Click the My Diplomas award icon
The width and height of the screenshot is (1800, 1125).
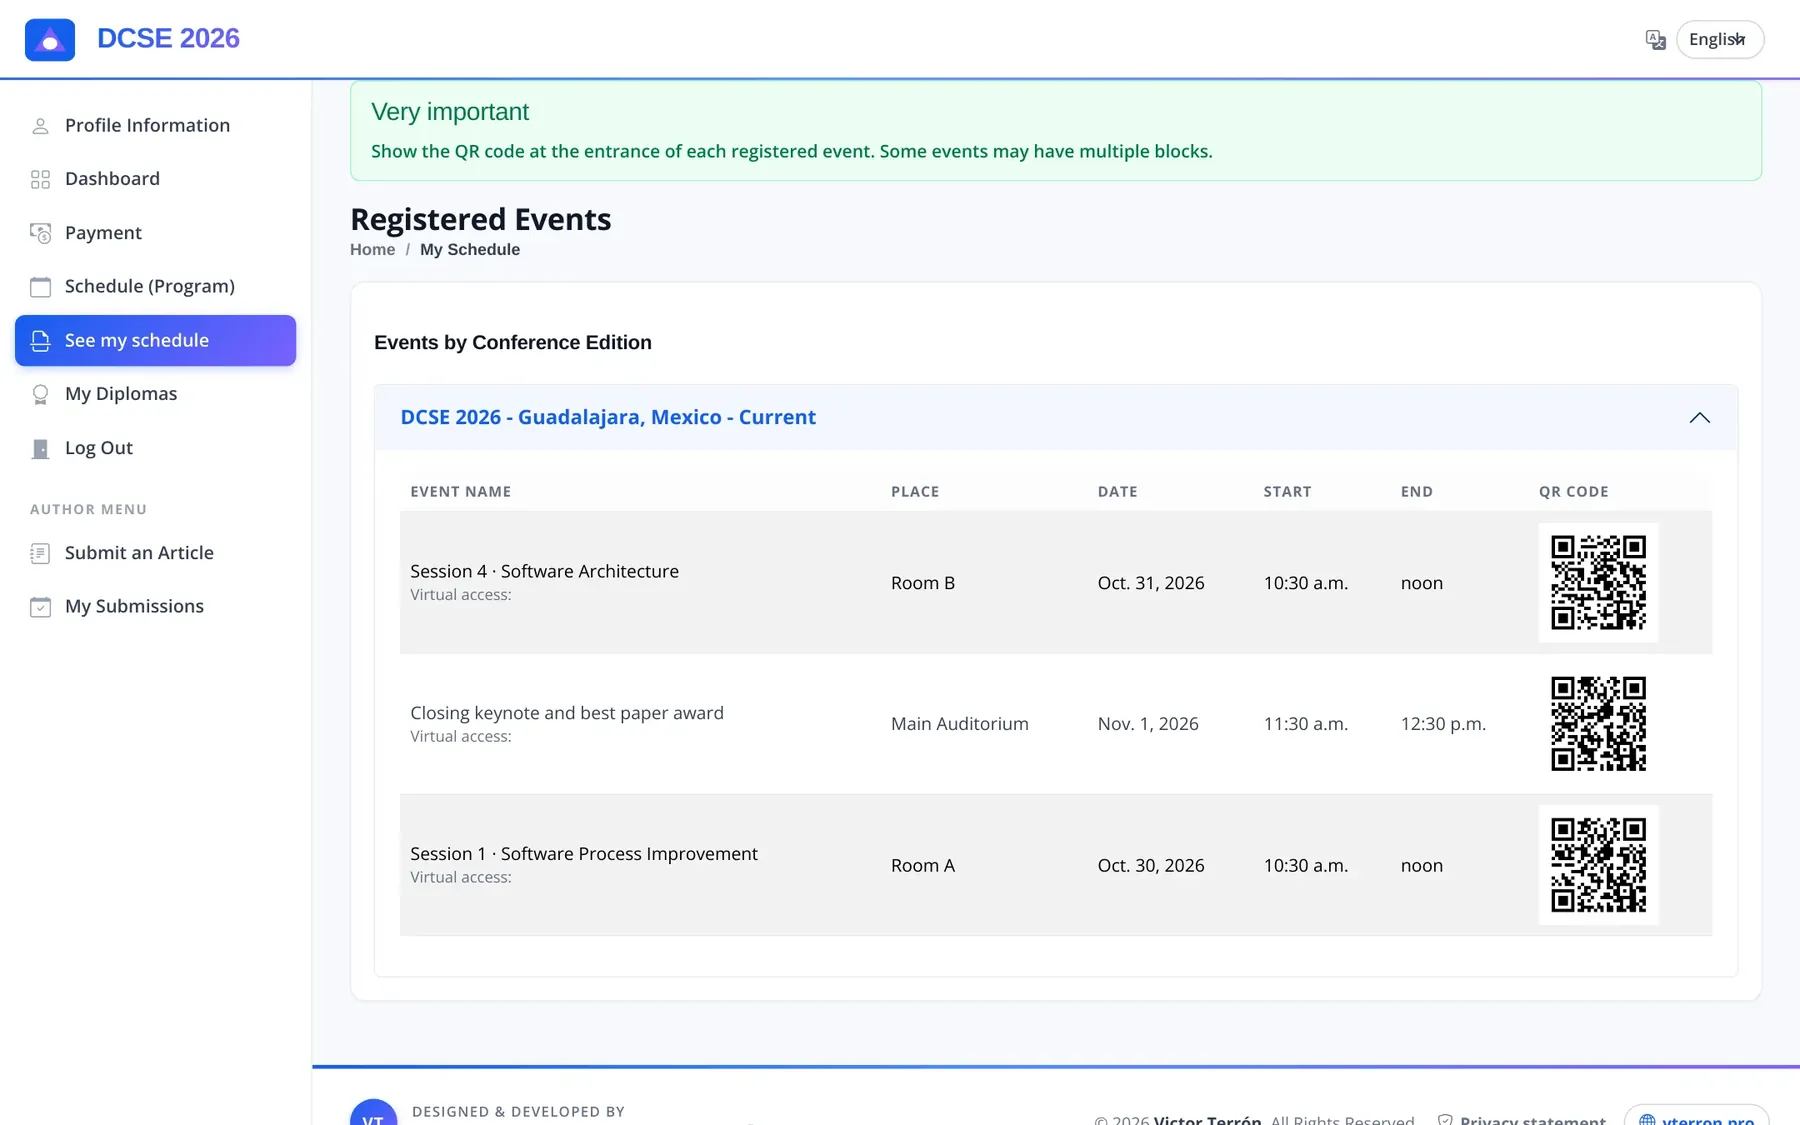pos(40,394)
